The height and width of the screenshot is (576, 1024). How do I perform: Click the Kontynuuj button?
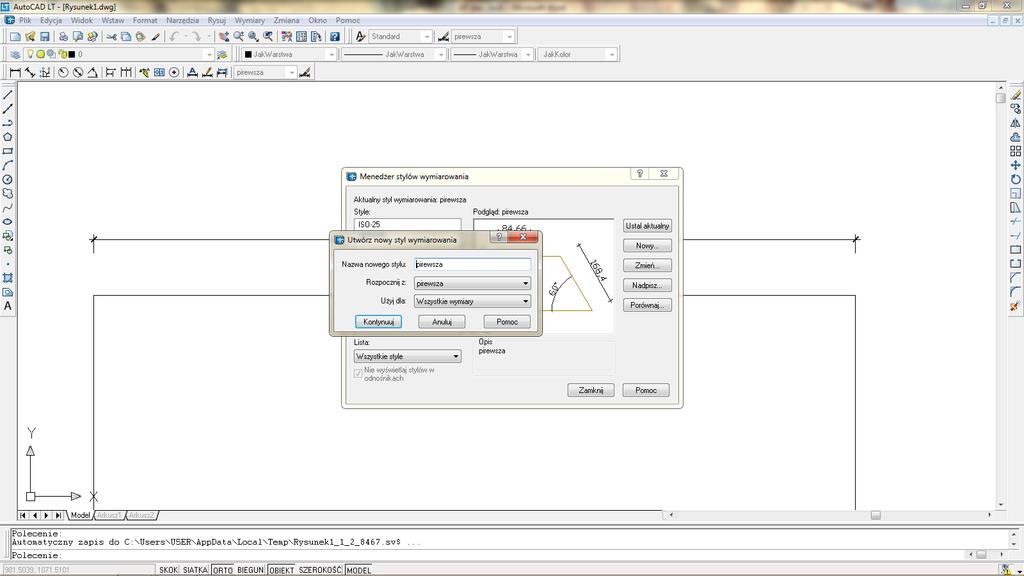pyautogui.click(x=378, y=322)
